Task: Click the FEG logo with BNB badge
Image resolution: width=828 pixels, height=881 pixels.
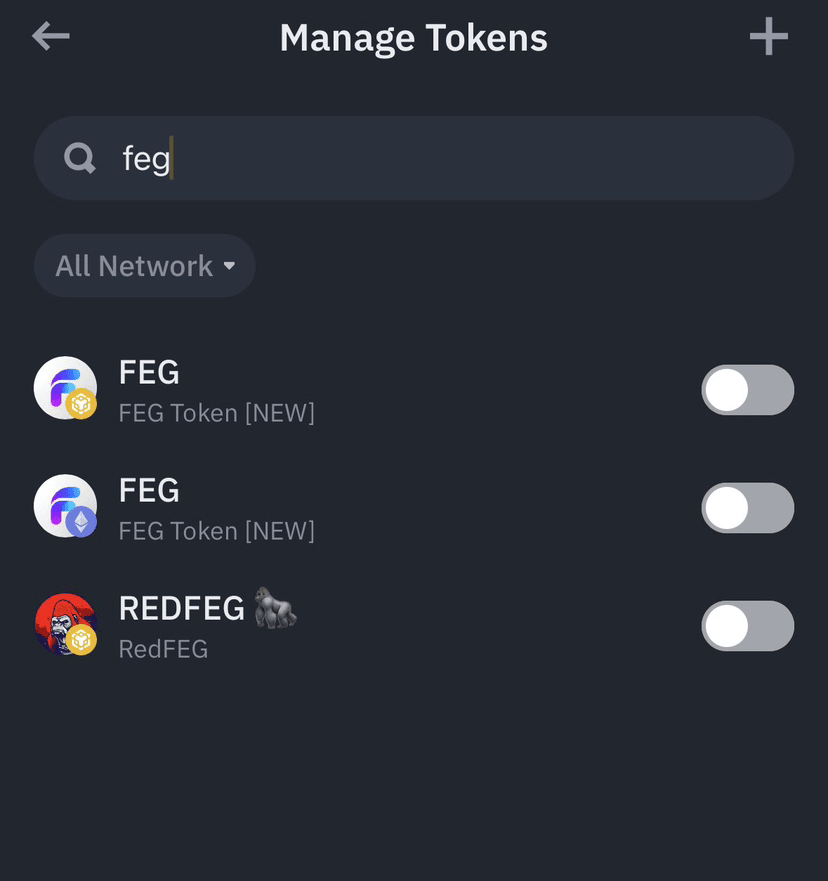Action: [65, 388]
